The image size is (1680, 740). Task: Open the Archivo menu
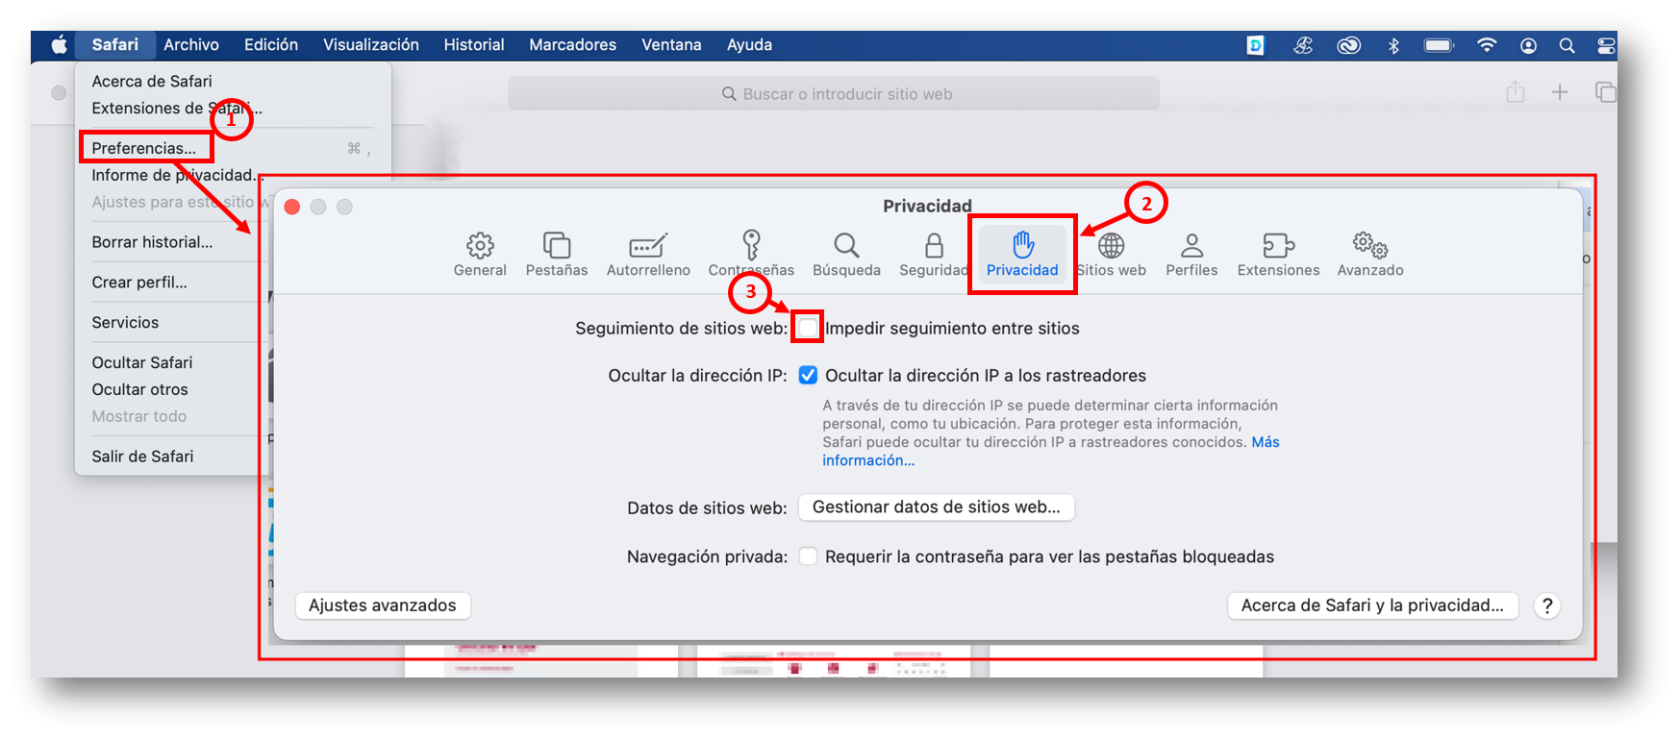(191, 45)
